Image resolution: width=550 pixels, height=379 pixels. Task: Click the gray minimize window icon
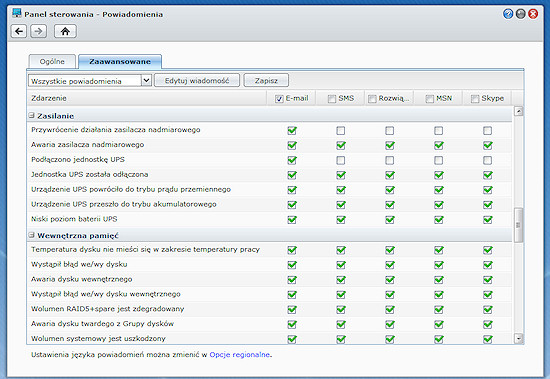tap(521, 14)
